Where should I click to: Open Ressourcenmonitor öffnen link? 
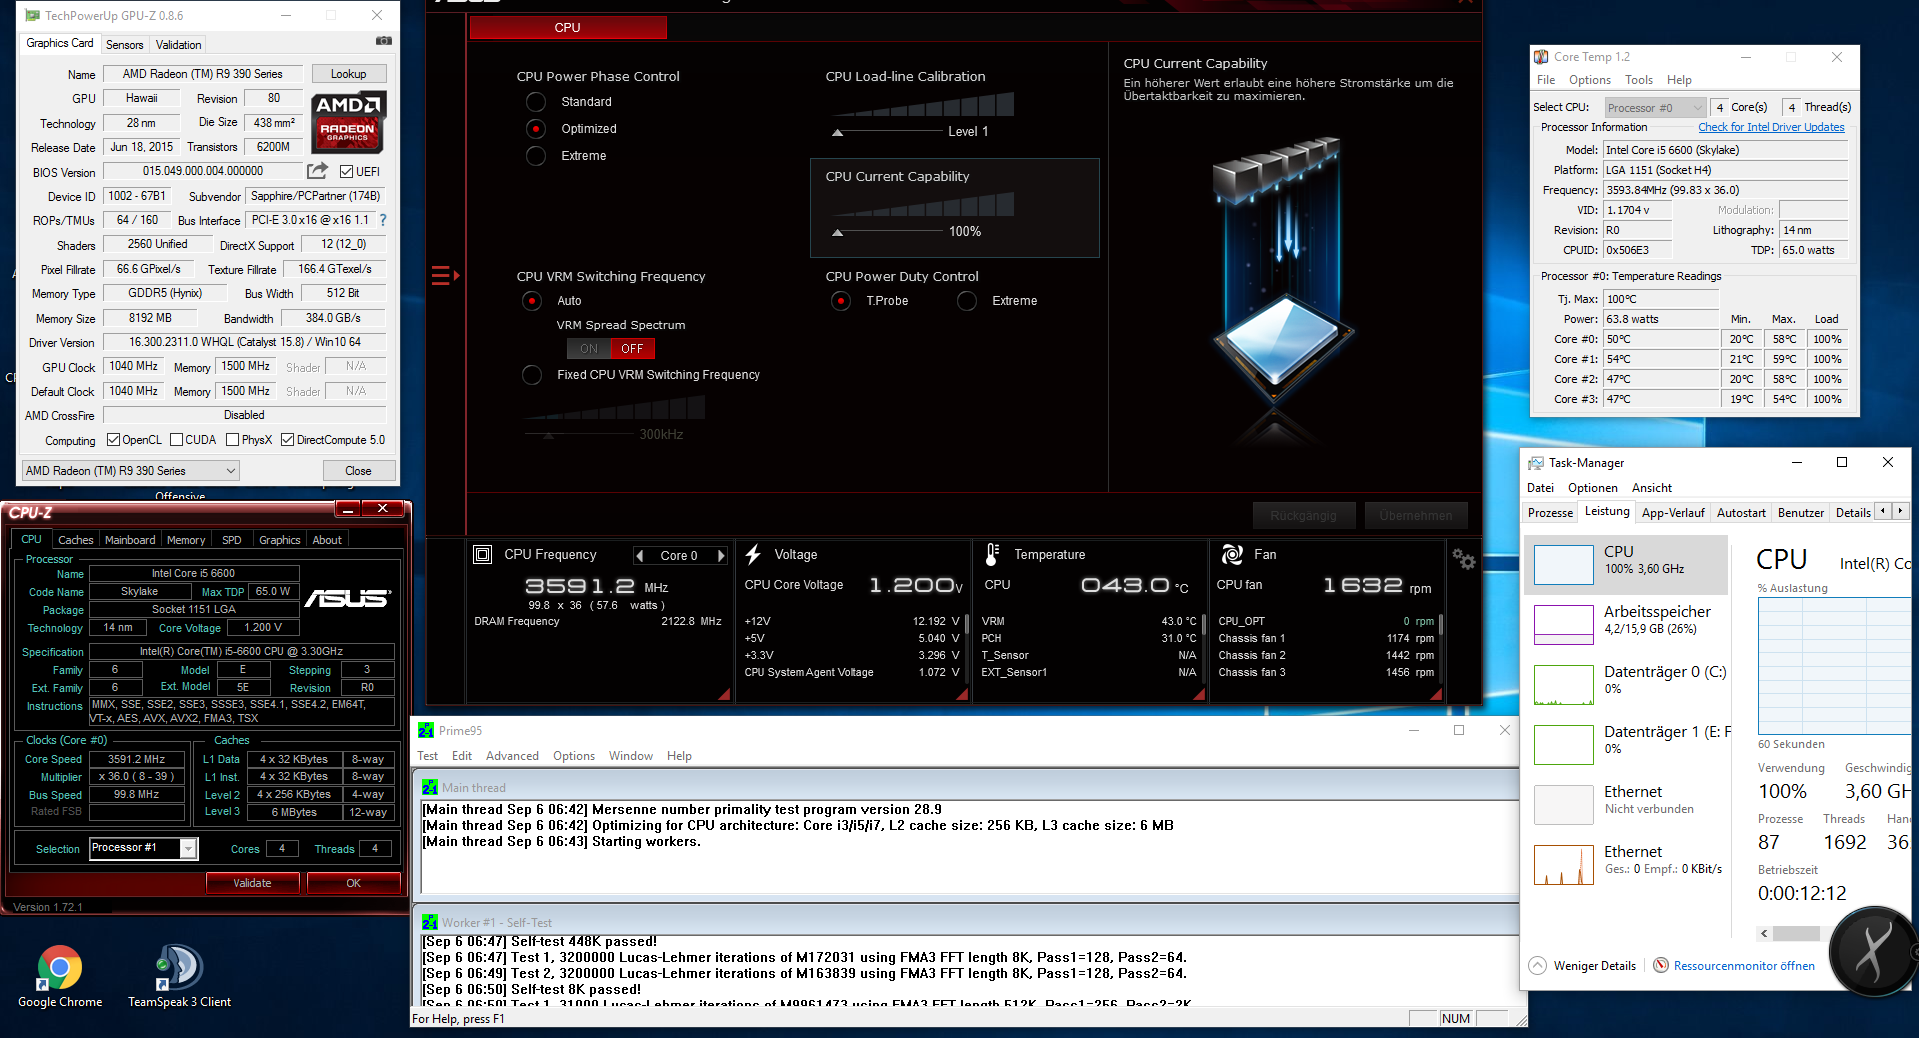pos(1744,966)
